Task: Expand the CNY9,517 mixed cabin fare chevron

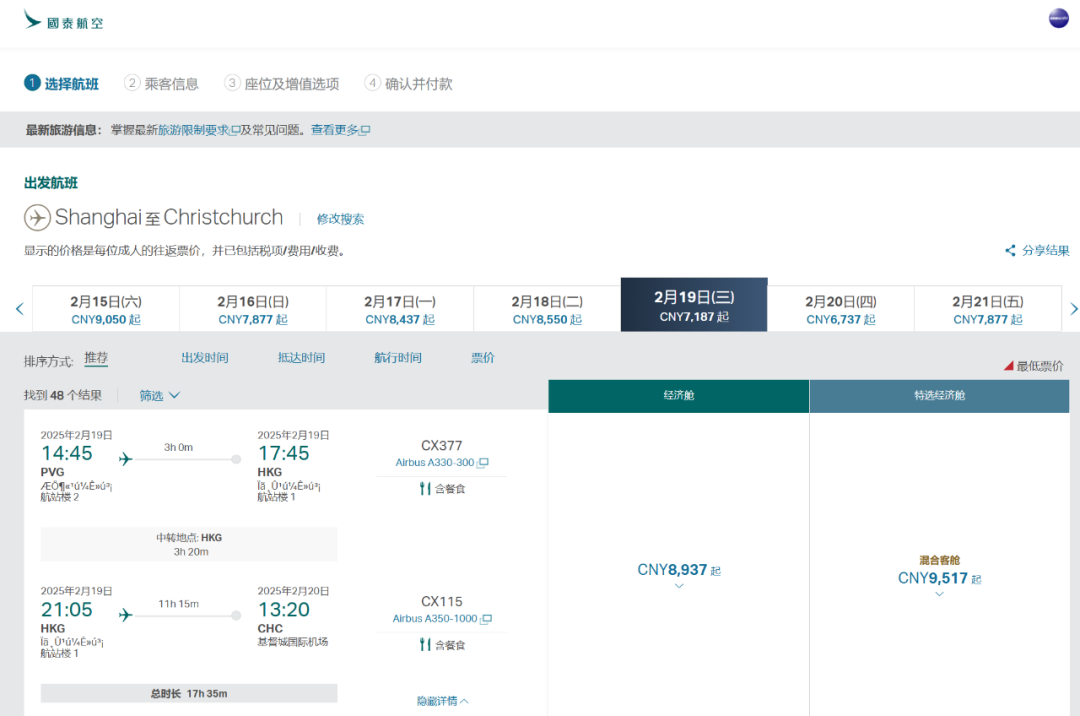Action: click(938, 593)
